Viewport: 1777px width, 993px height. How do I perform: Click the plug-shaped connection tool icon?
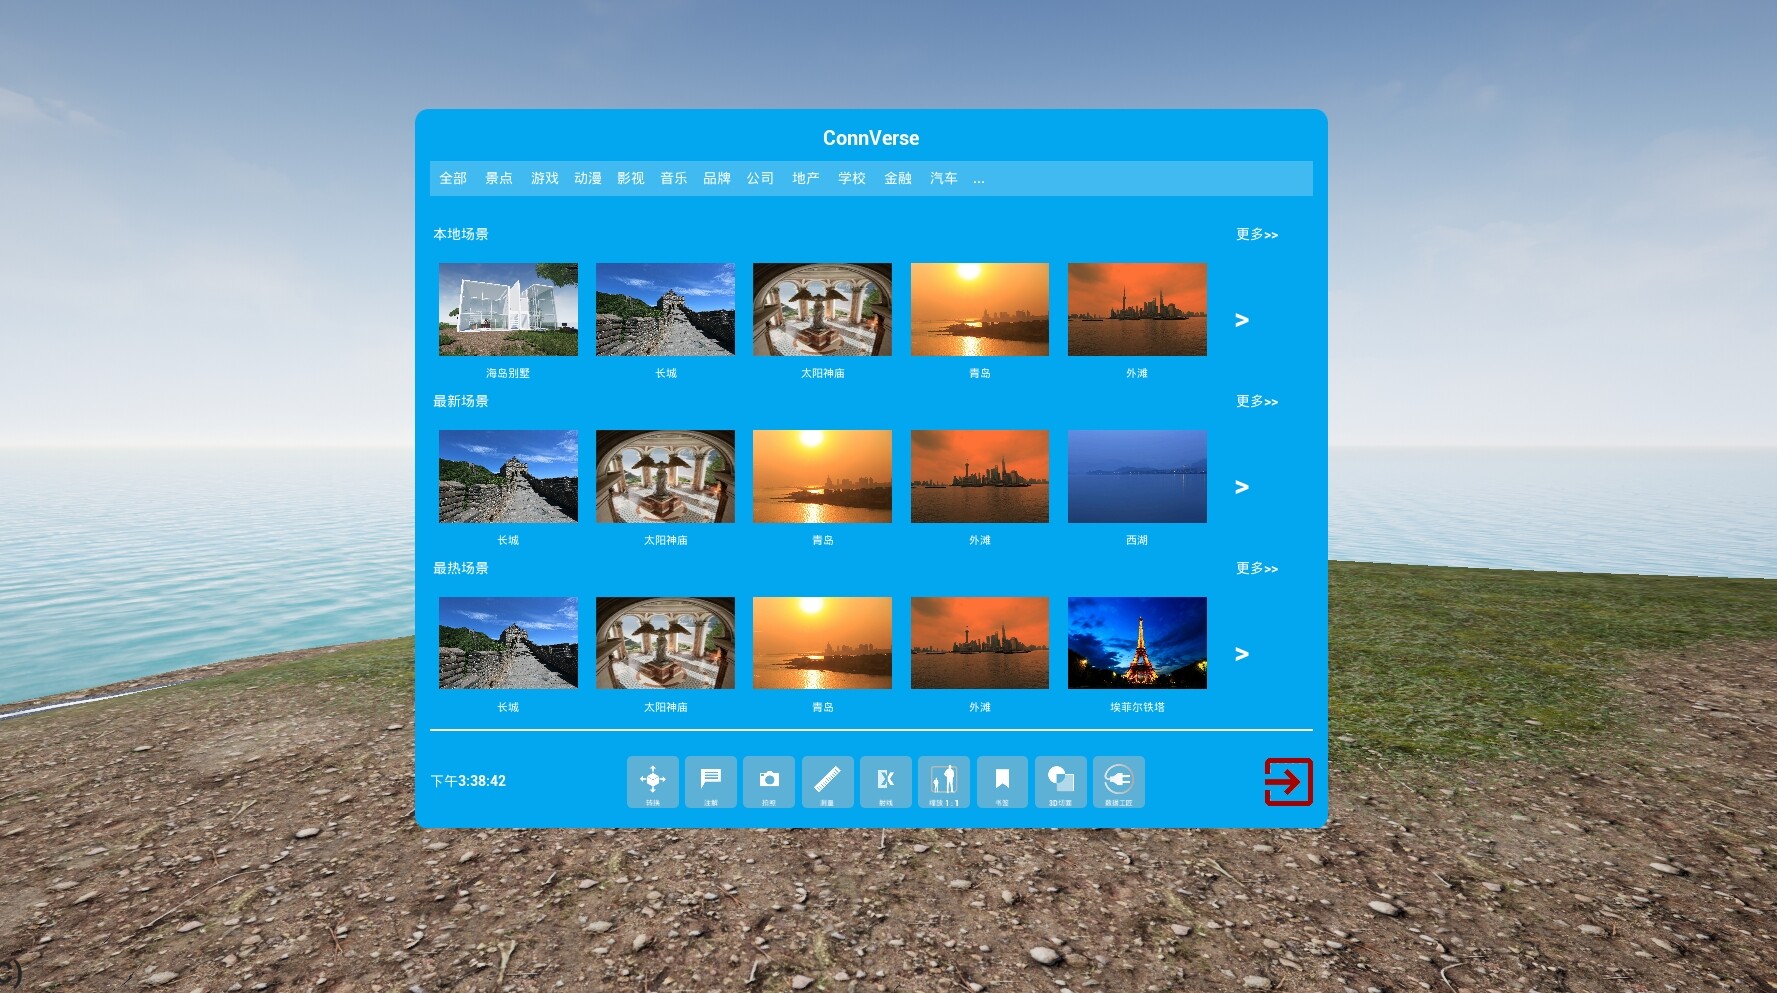[1119, 782]
